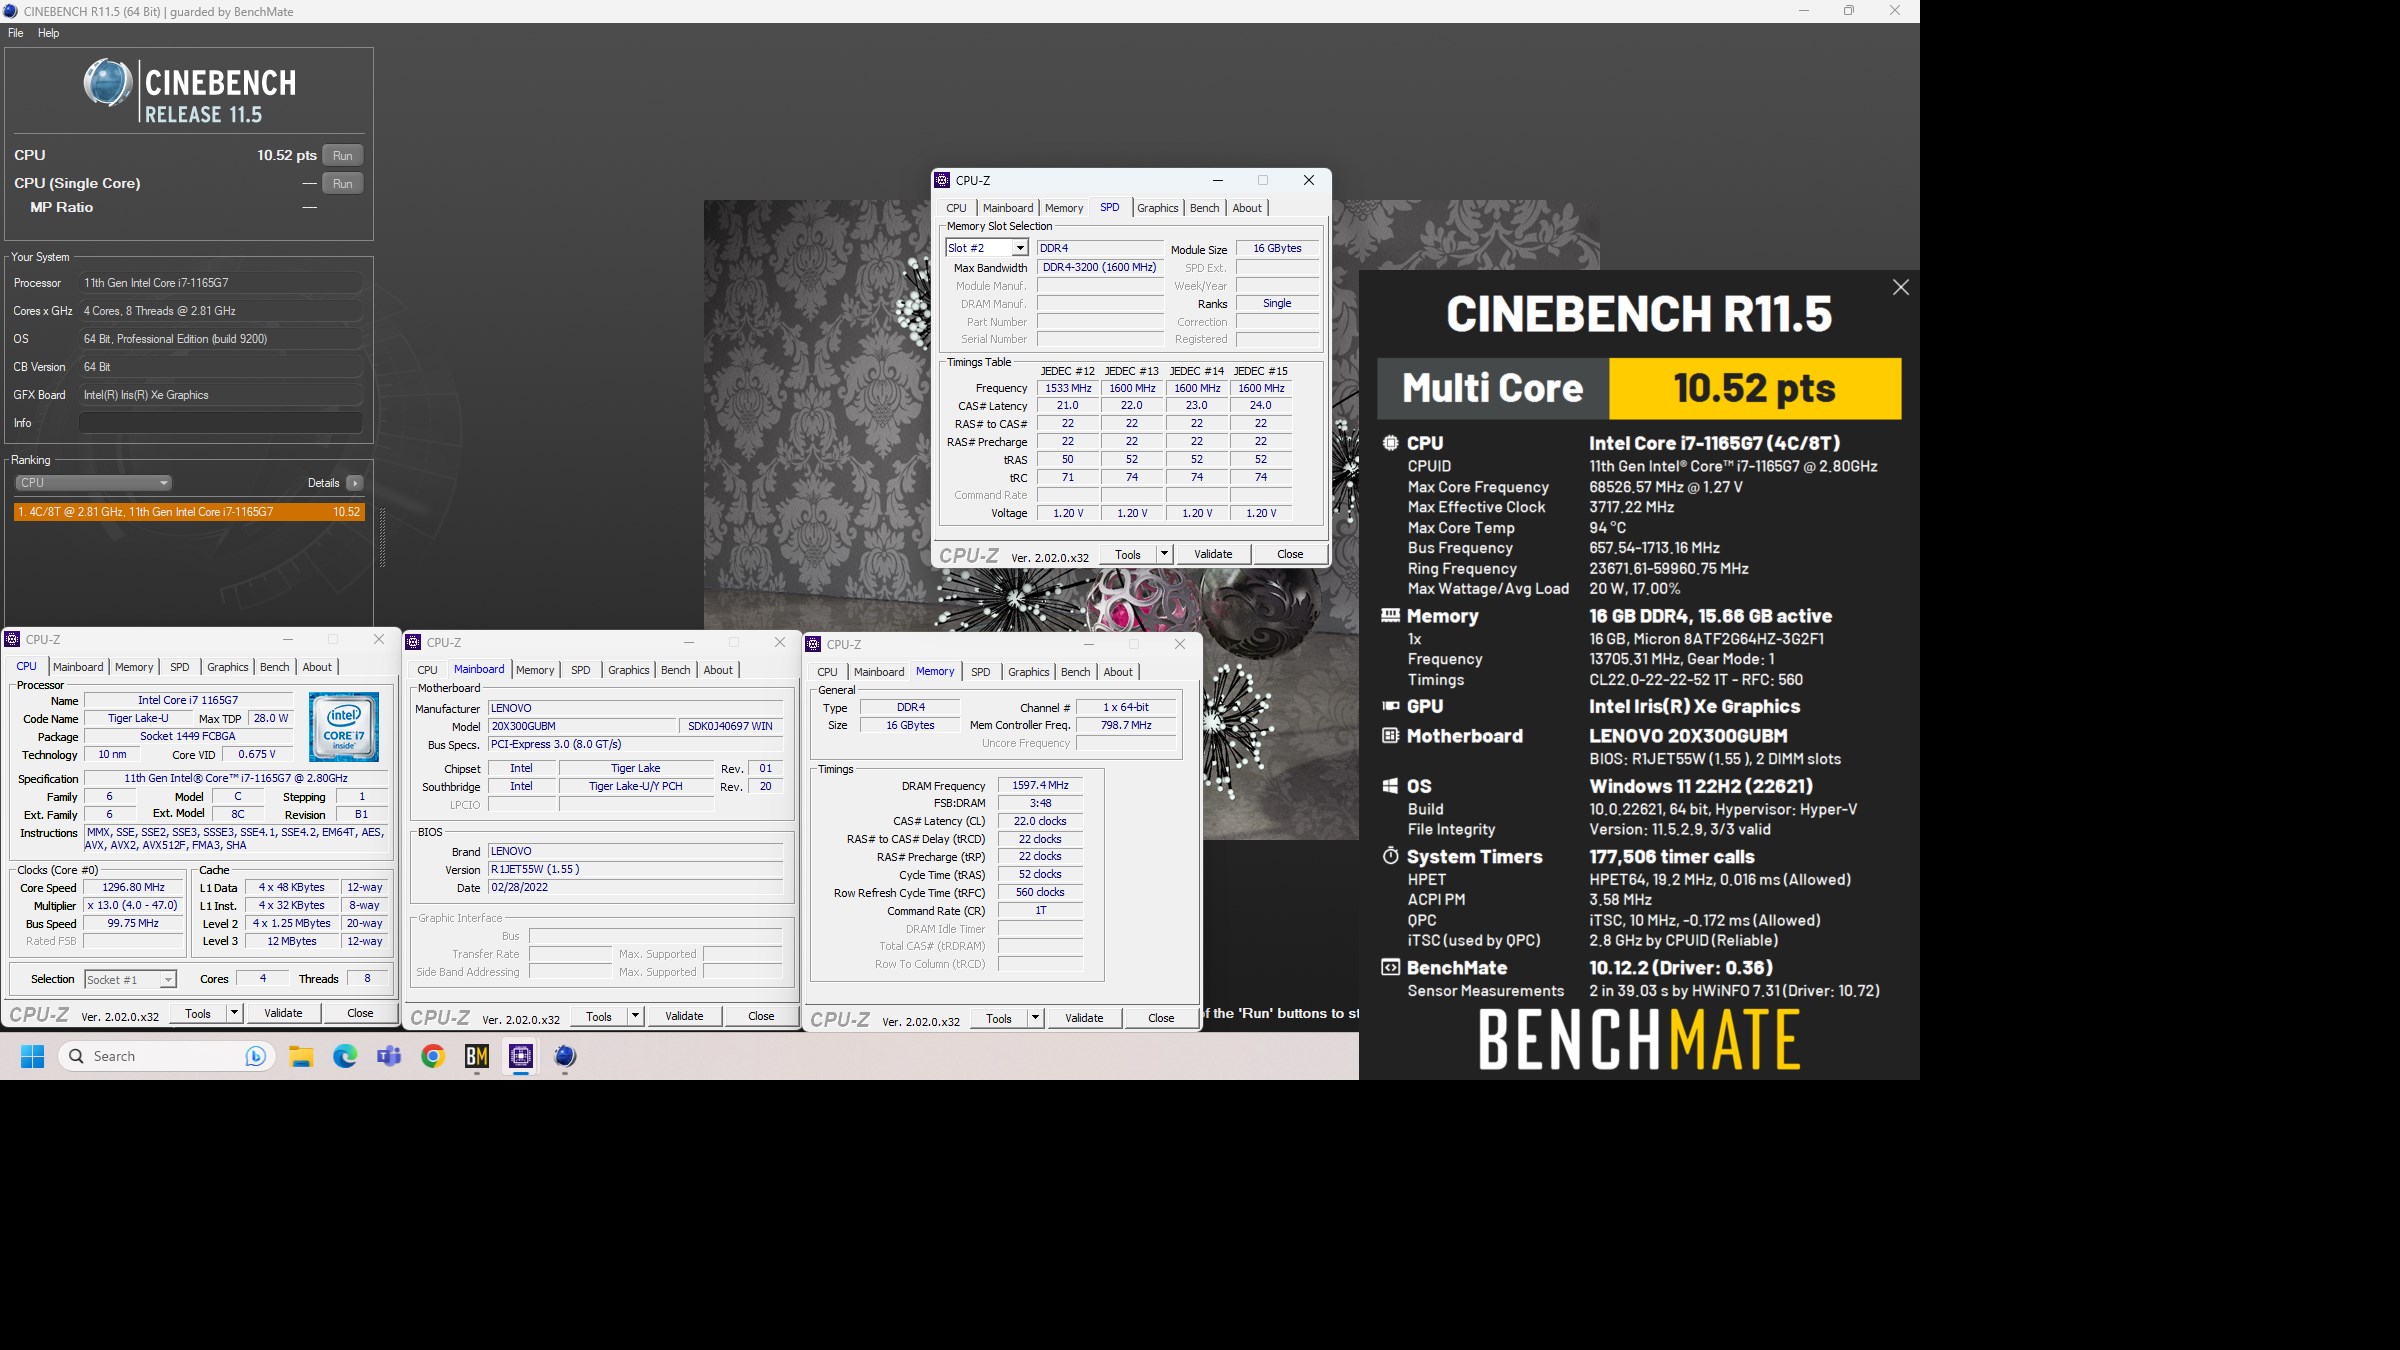This screenshot has height=1350, width=2400.
Task: Close the BenchMate result overlay
Action: [x=1901, y=287]
